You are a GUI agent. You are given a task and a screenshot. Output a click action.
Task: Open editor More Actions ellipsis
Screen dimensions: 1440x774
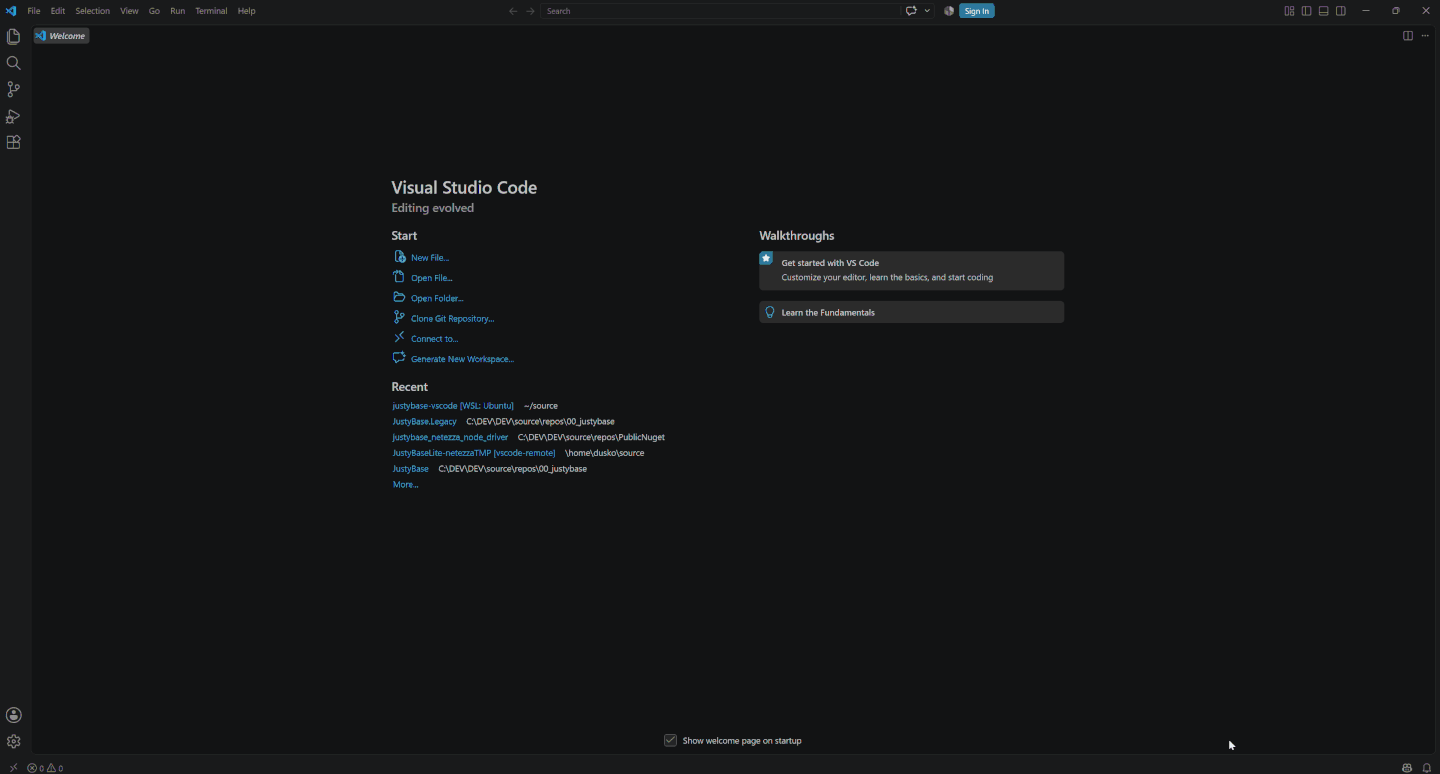(1425, 36)
